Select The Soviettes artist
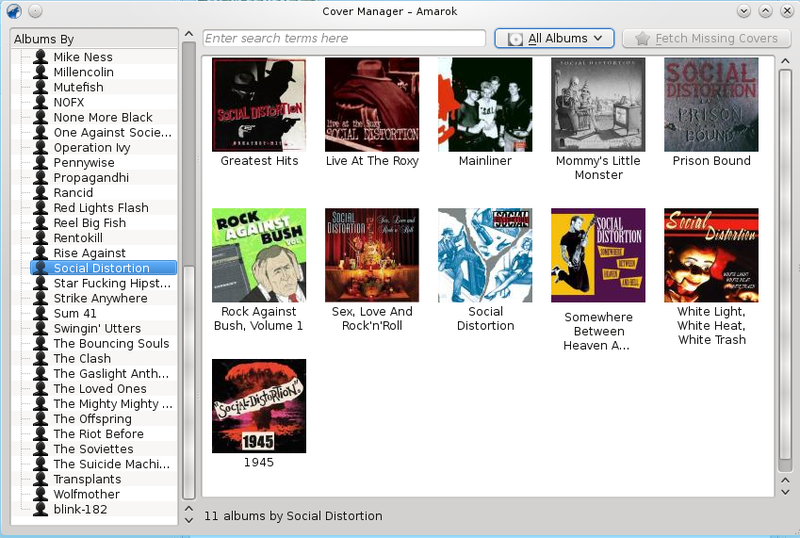 (104, 449)
